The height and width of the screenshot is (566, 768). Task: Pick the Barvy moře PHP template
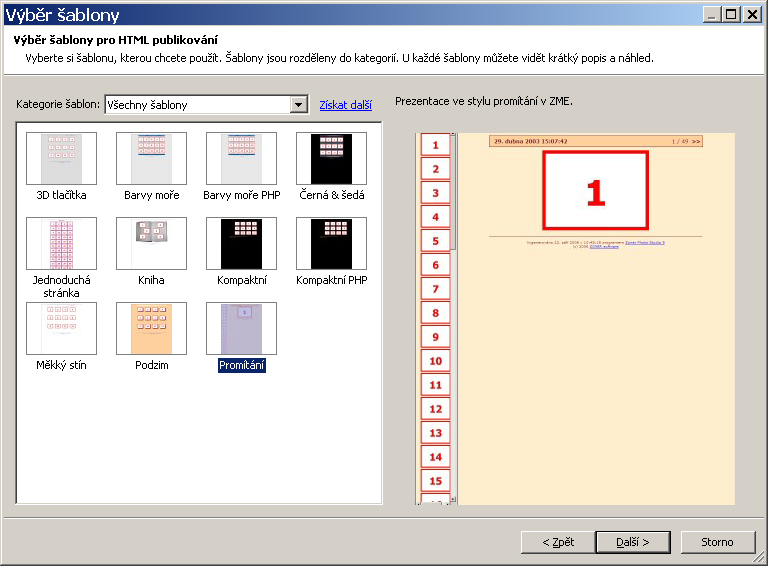pyautogui.click(x=241, y=158)
